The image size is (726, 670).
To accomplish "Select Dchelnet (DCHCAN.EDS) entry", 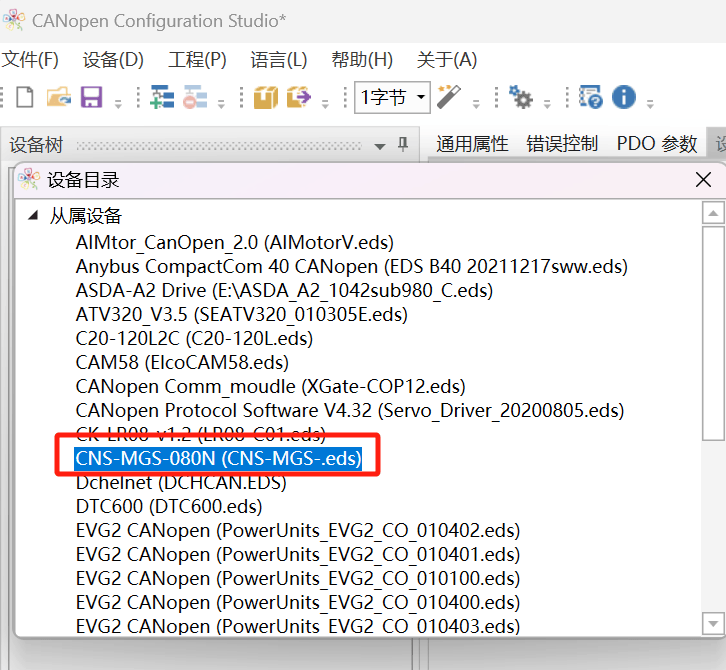I will [181, 482].
